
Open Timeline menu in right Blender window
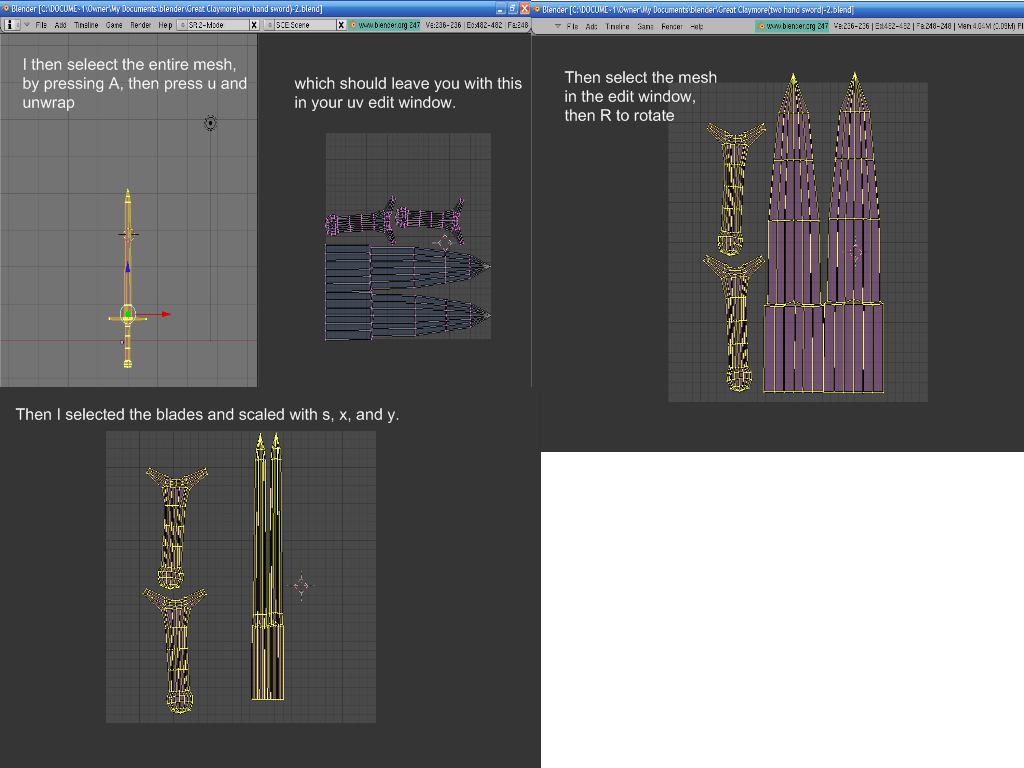coord(617,26)
